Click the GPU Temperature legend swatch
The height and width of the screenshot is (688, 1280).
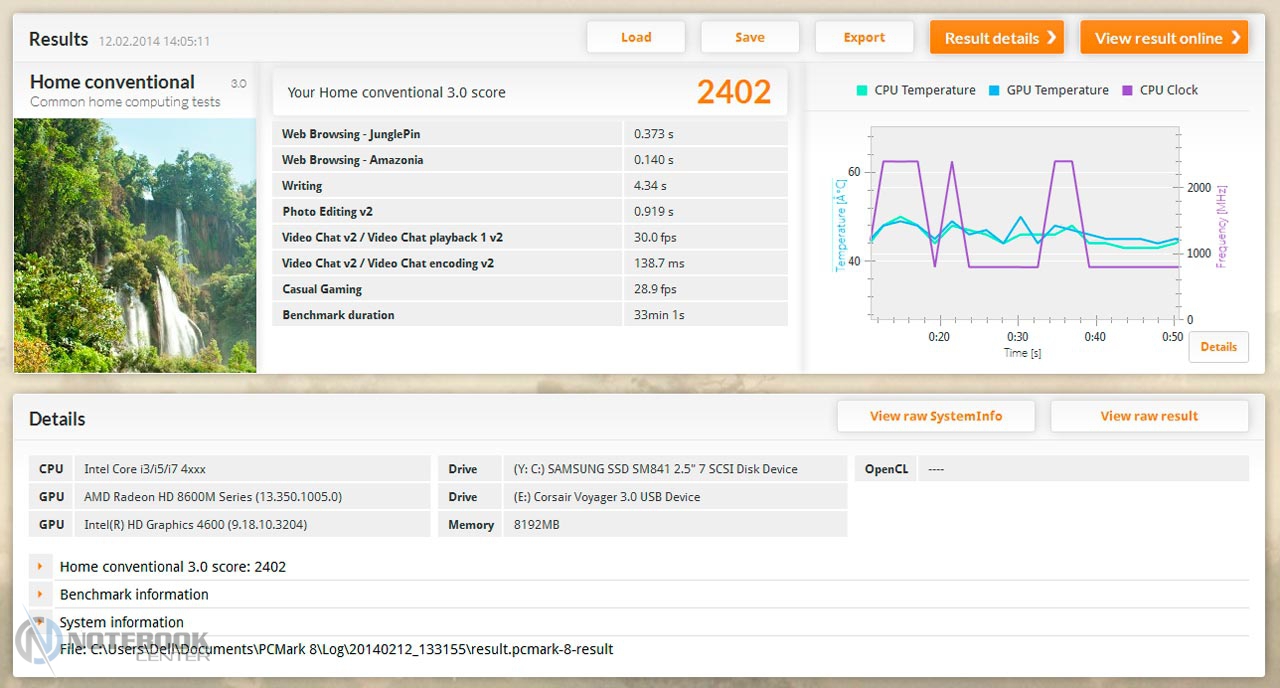(x=994, y=90)
